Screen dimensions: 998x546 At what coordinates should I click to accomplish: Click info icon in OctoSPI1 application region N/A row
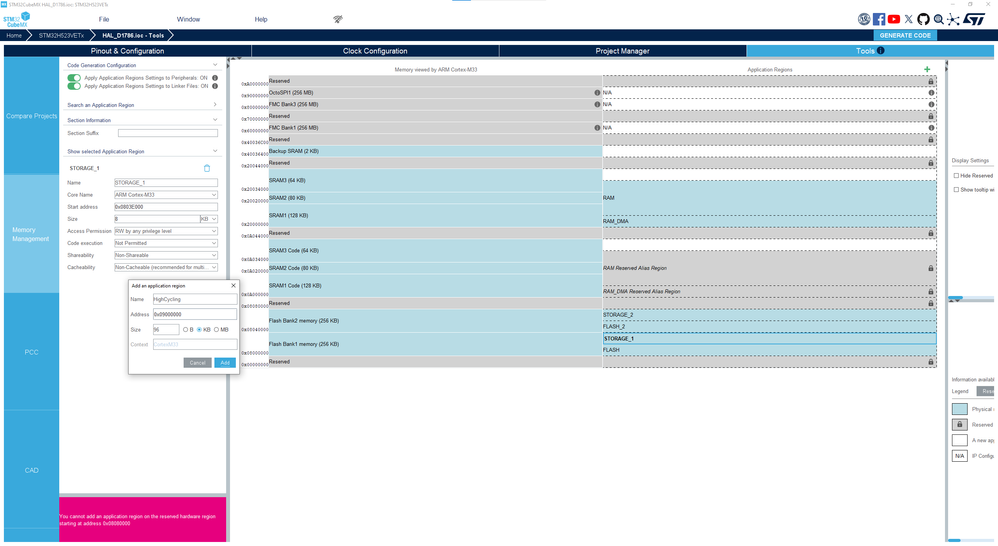pos(931,93)
